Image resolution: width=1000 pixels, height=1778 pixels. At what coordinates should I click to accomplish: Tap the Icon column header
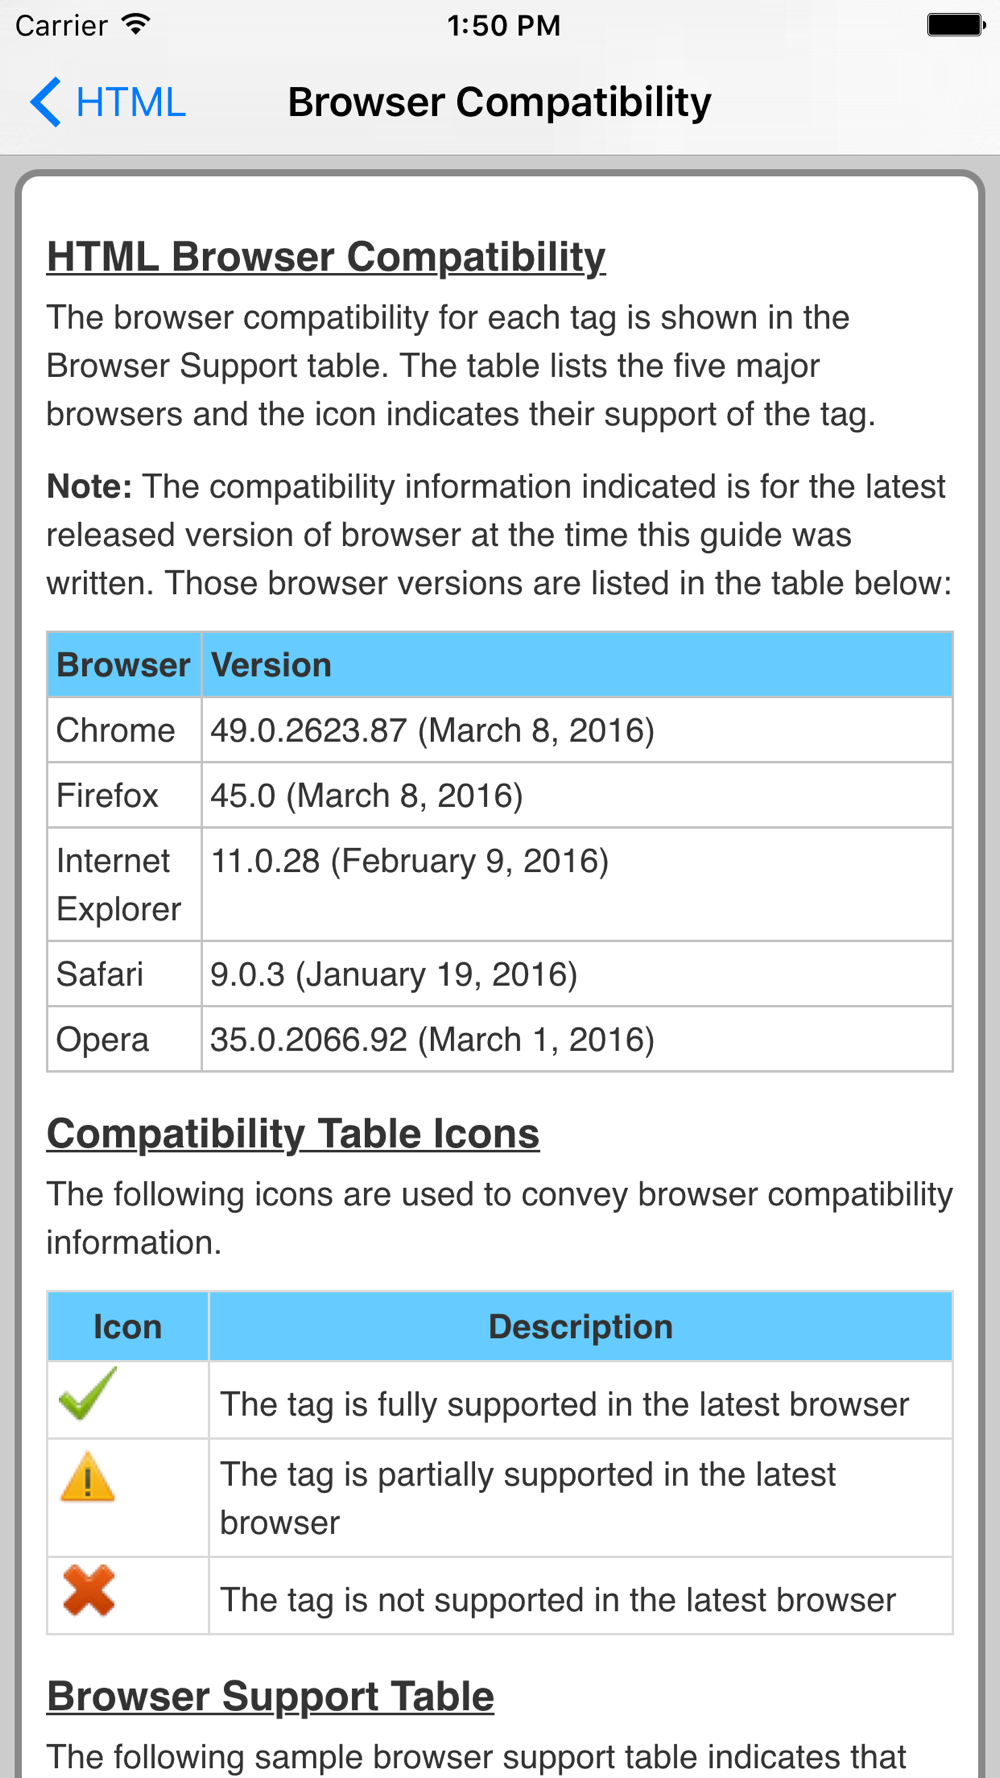[128, 1327]
